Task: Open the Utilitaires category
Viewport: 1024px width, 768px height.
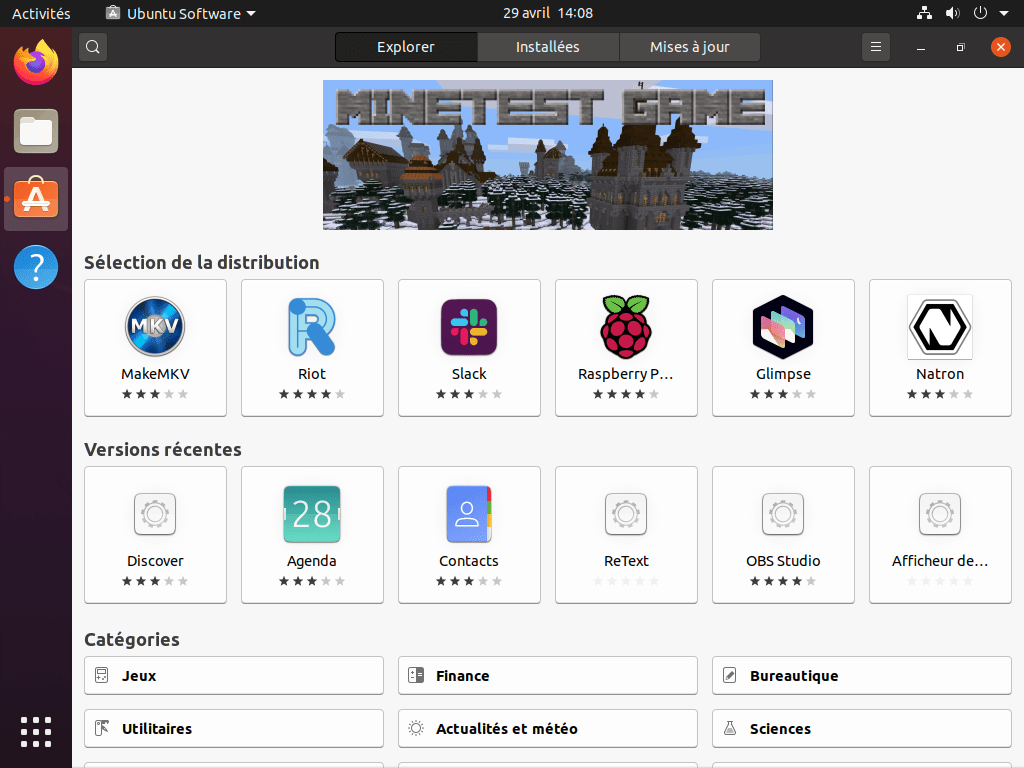Action: tap(234, 728)
